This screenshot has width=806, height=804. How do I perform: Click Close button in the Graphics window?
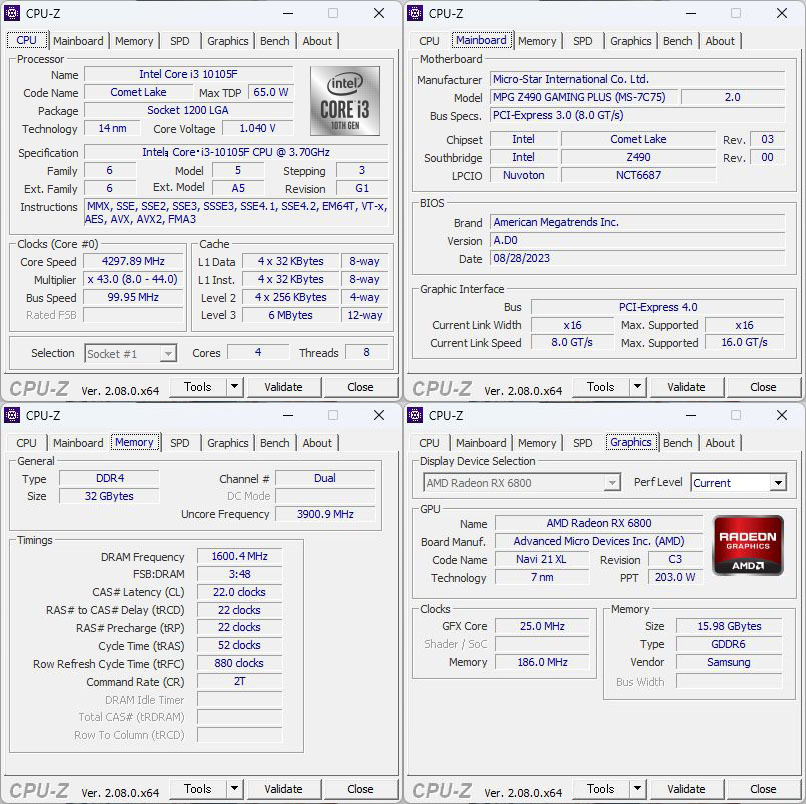pyautogui.click(x=763, y=789)
